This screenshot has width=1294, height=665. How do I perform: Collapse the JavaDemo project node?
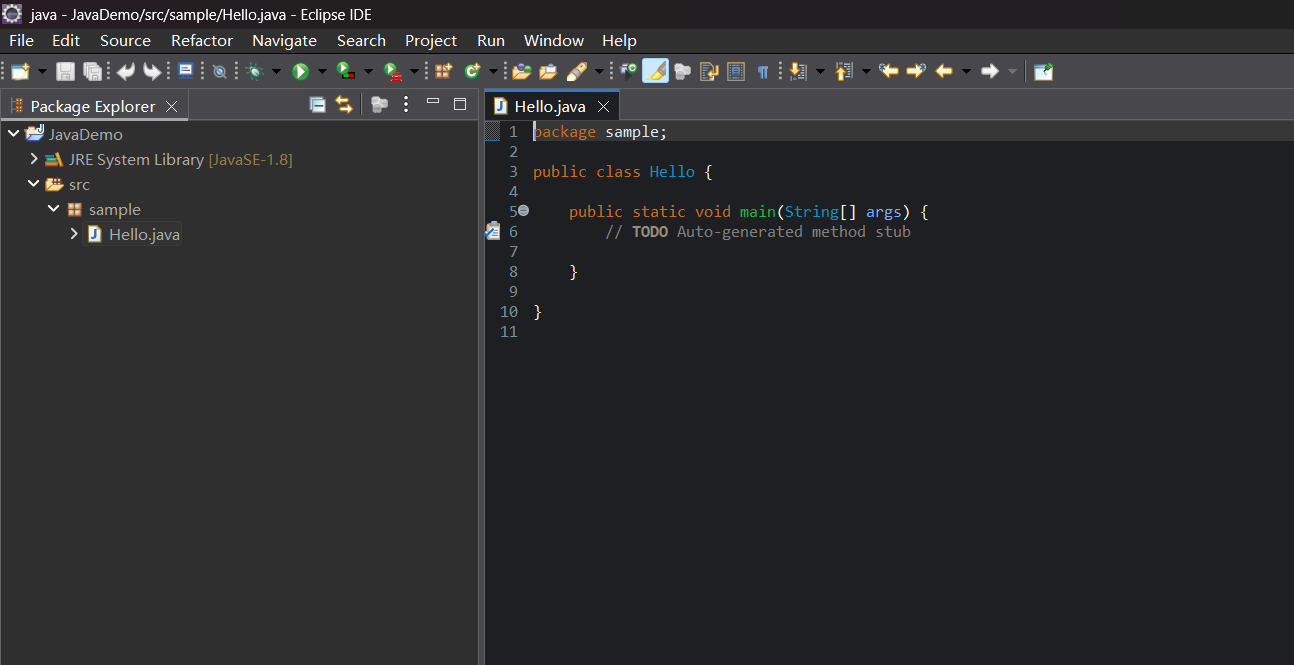coord(13,134)
